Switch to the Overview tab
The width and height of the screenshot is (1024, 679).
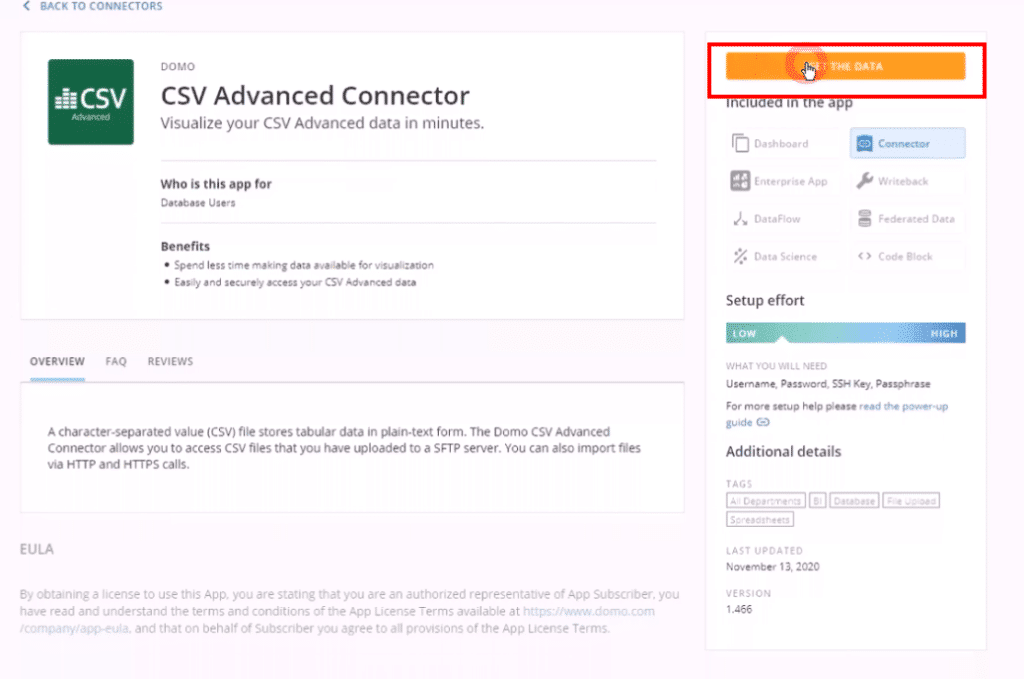[x=57, y=362]
